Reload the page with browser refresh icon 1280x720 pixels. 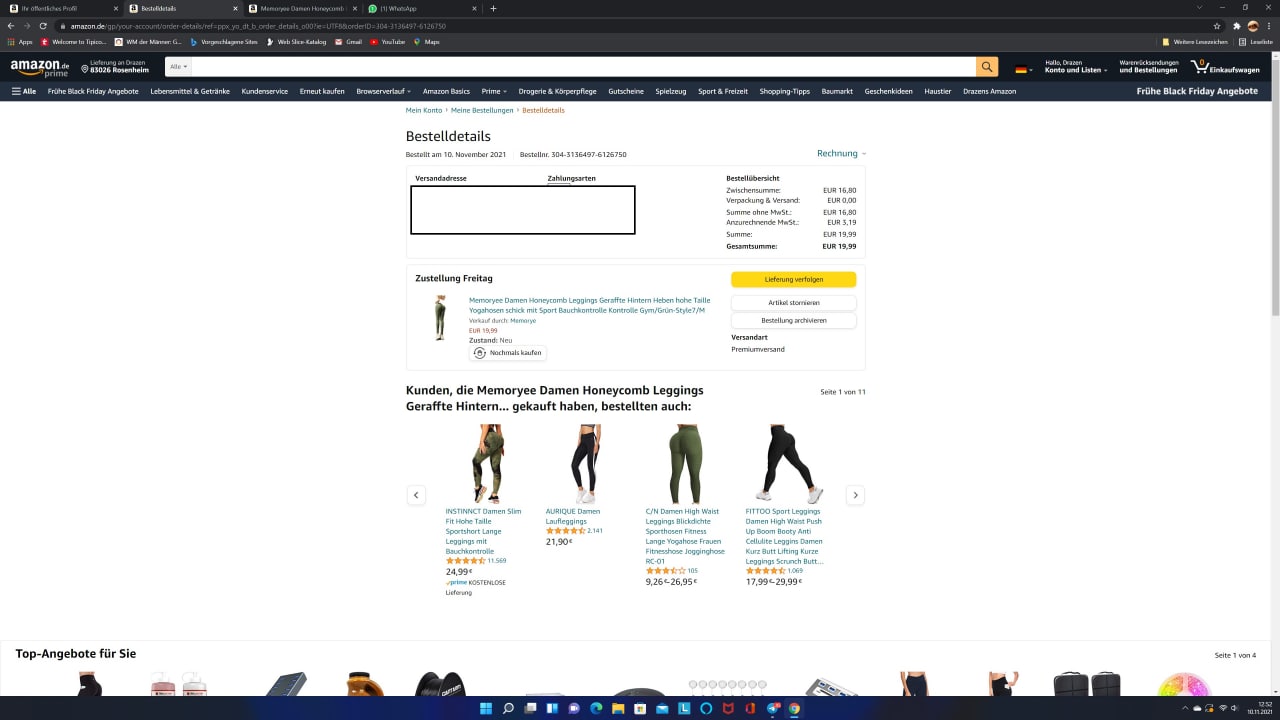(43, 26)
